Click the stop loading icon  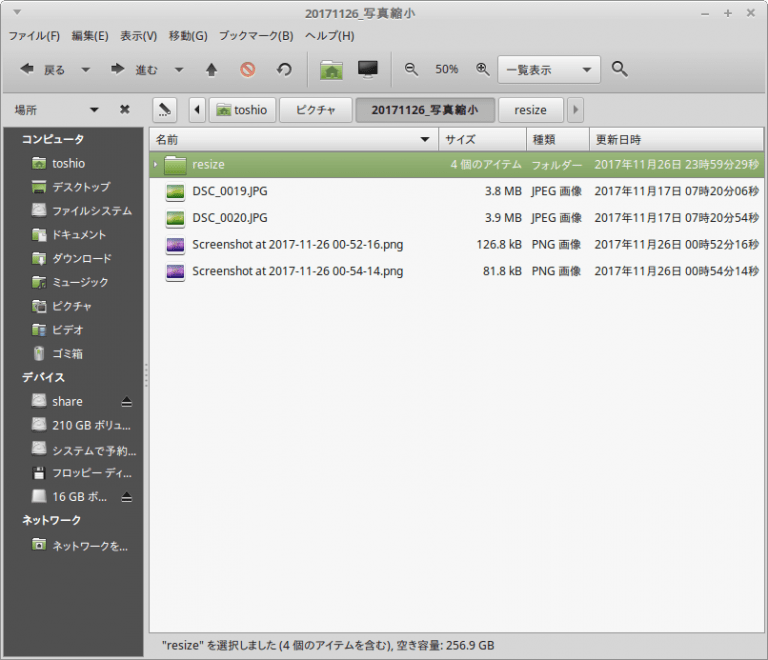tap(247, 70)
